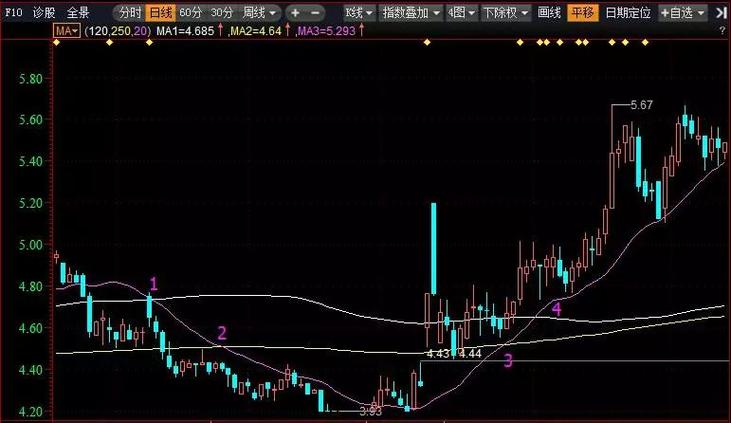Open the F10 company info
Screen dimensions: 731x423
pyautogui.click(x=12, y=13)
